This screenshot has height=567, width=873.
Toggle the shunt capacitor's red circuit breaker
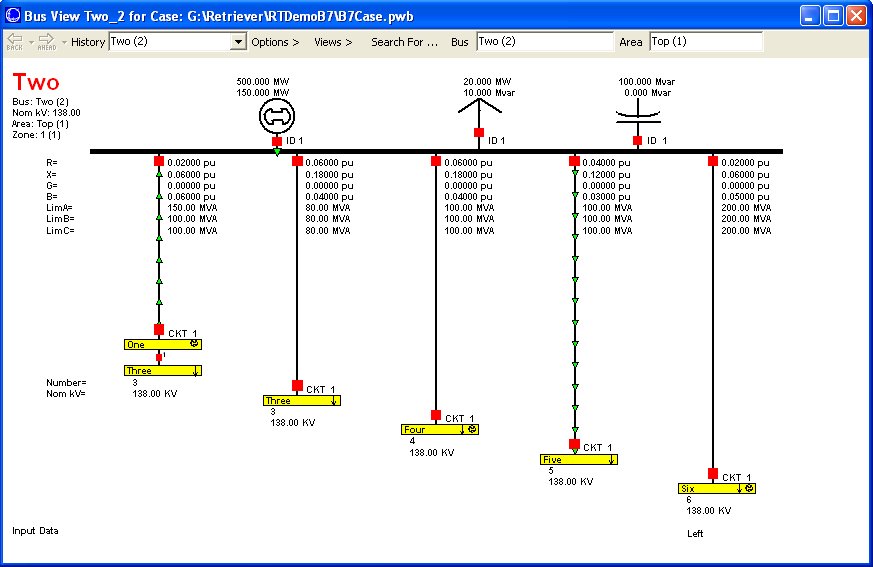click(x=637, y=141)
